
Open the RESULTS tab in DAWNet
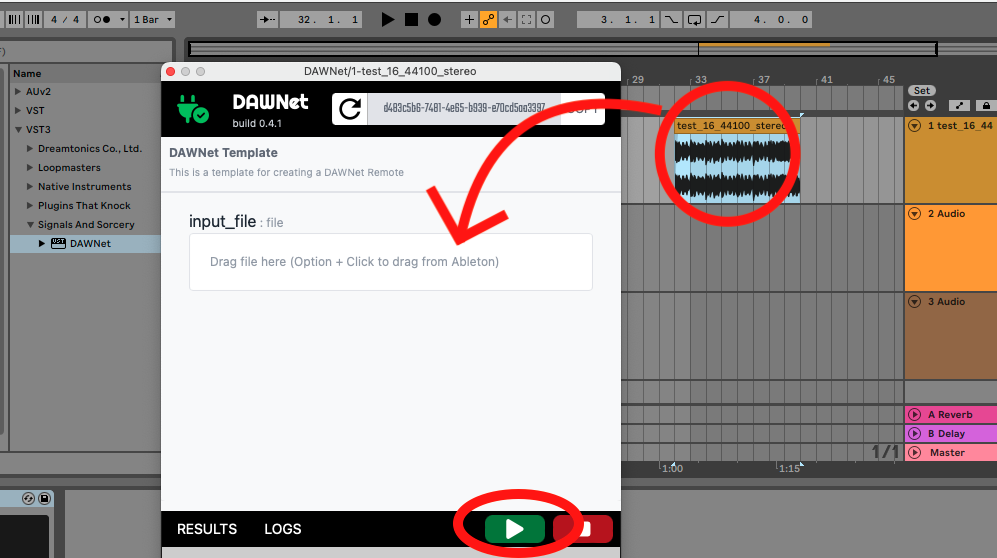click(x=207, y=529)
